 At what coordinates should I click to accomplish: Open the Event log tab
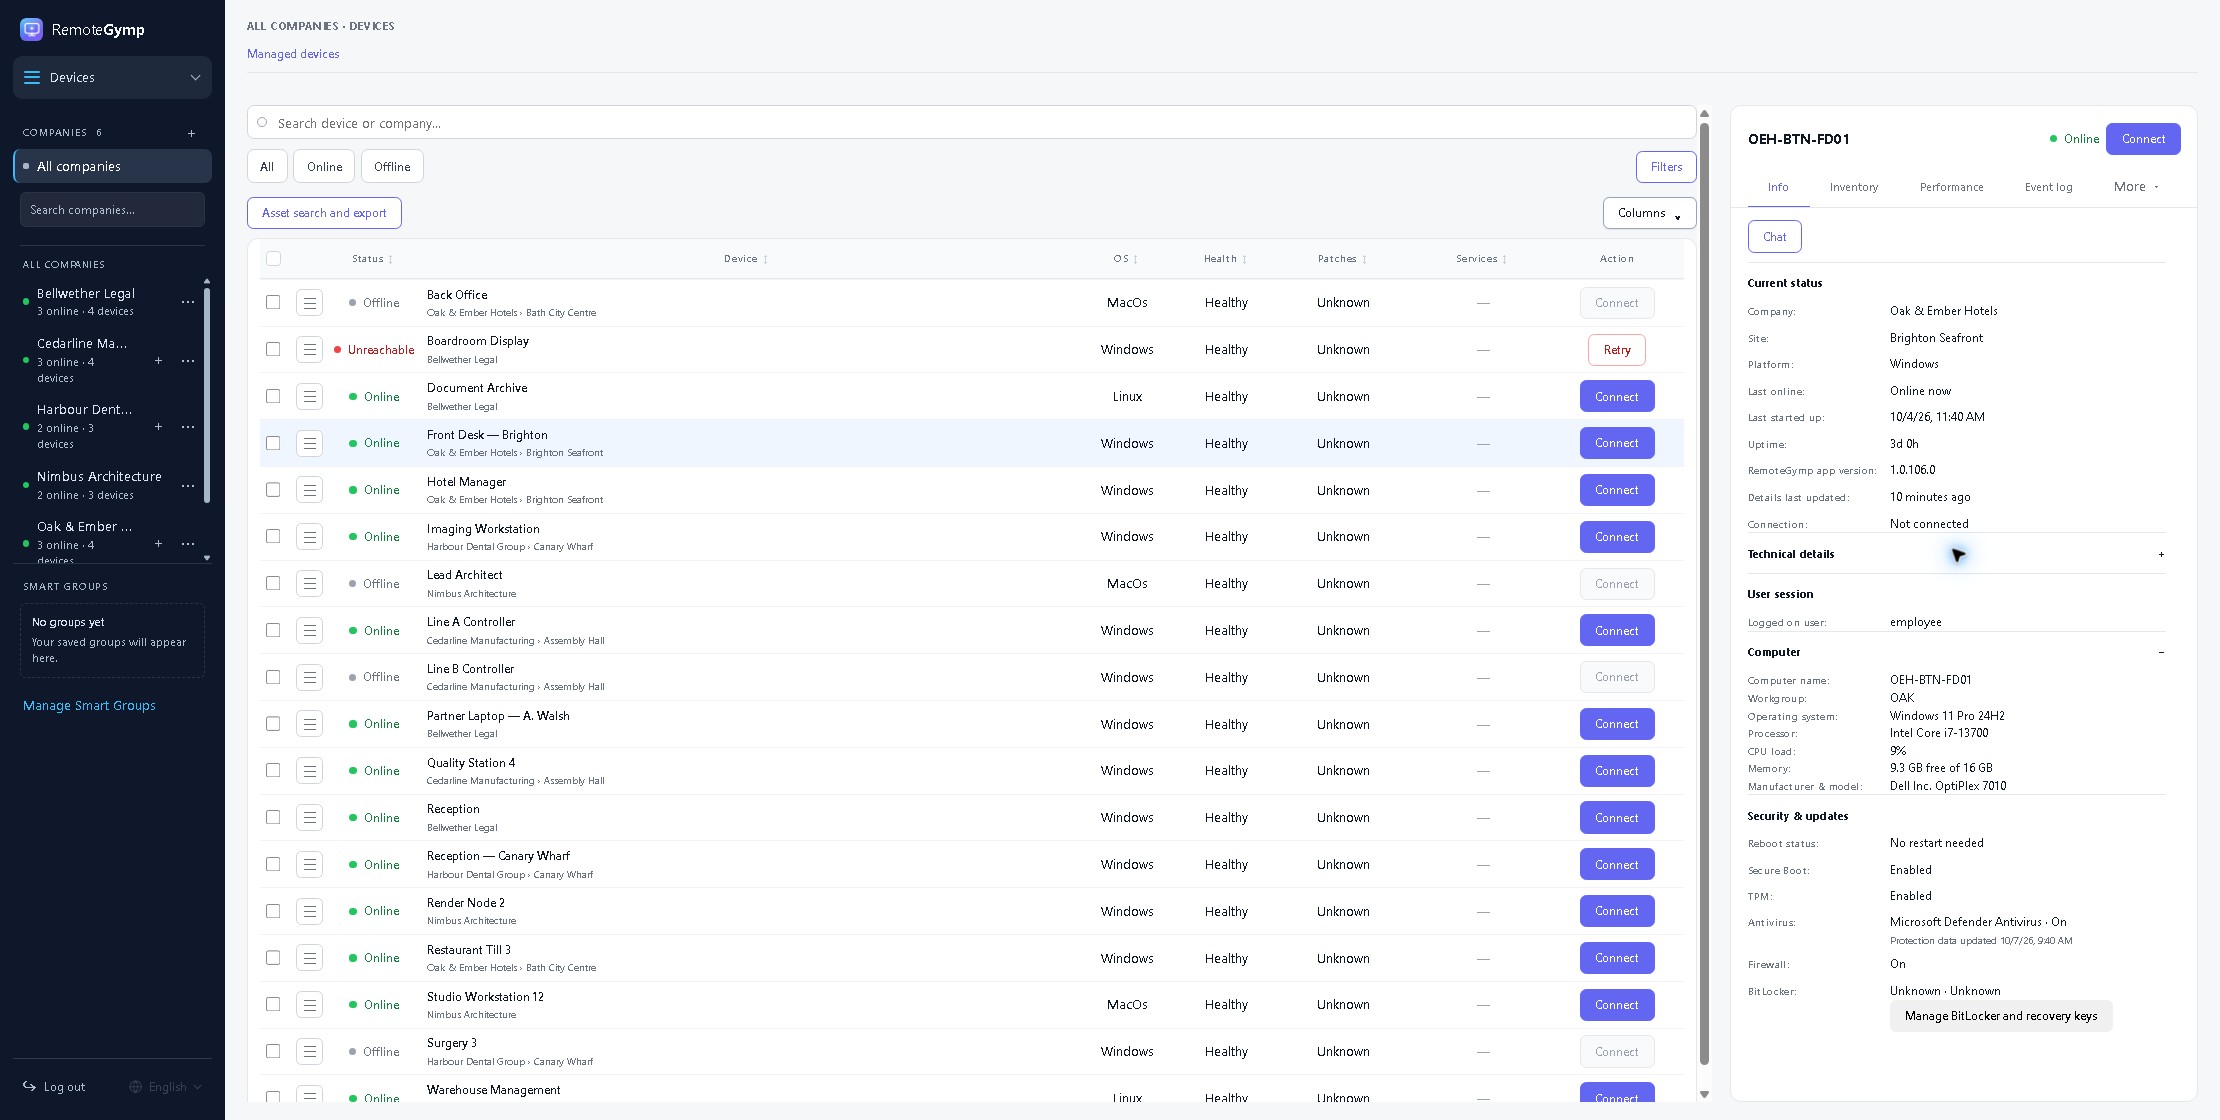tap(2048, 187)
